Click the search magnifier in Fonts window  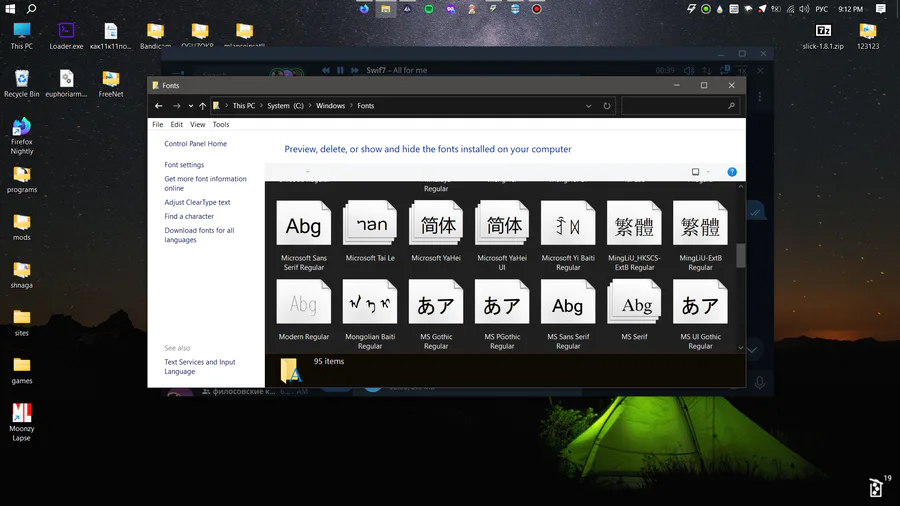point(731,106)
